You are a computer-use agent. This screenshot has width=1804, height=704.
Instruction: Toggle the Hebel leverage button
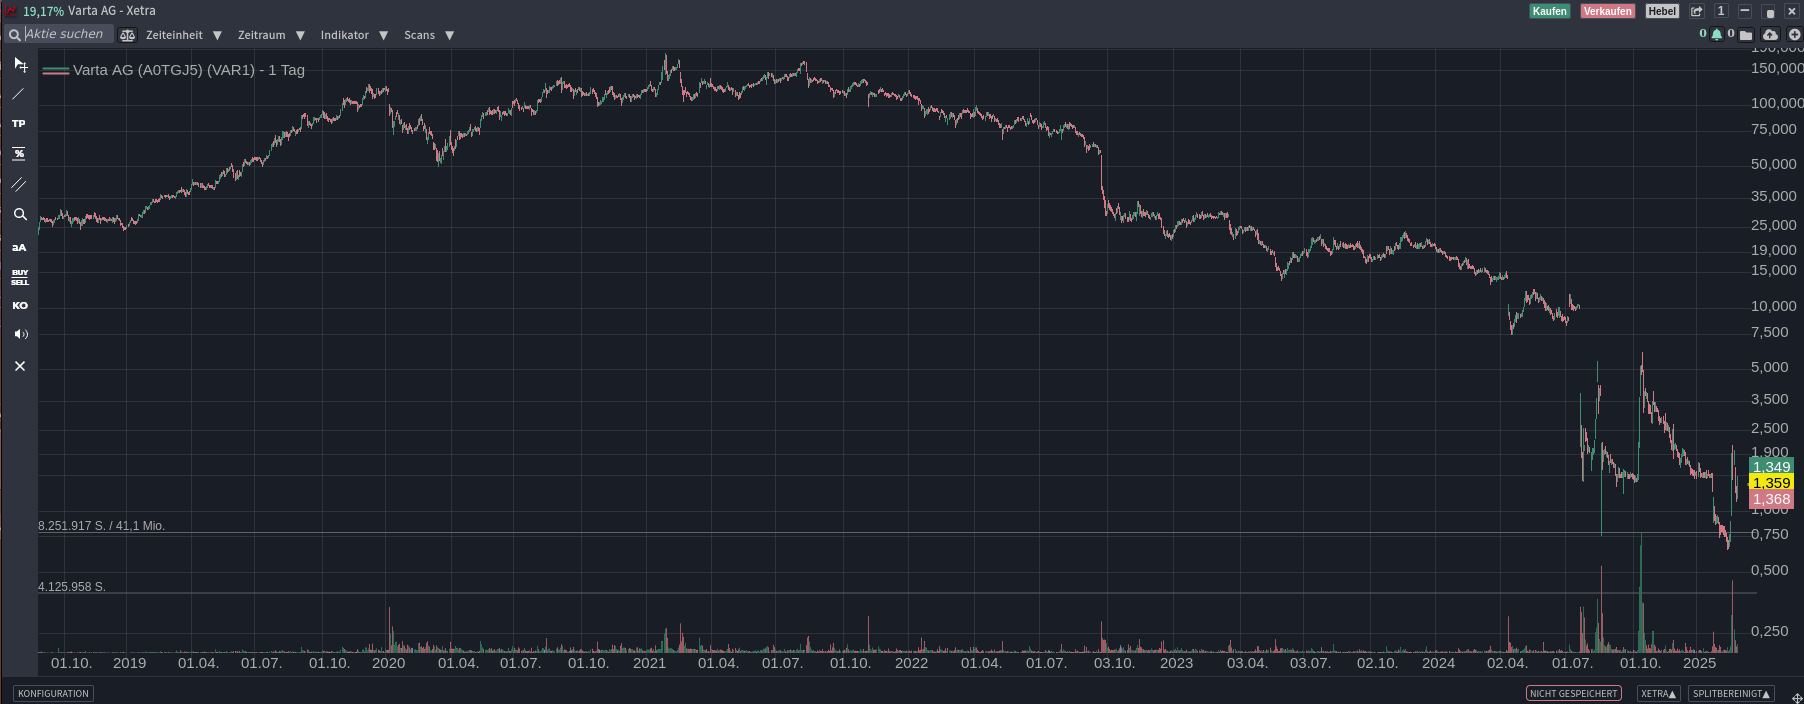click(x=1662, y=11)
